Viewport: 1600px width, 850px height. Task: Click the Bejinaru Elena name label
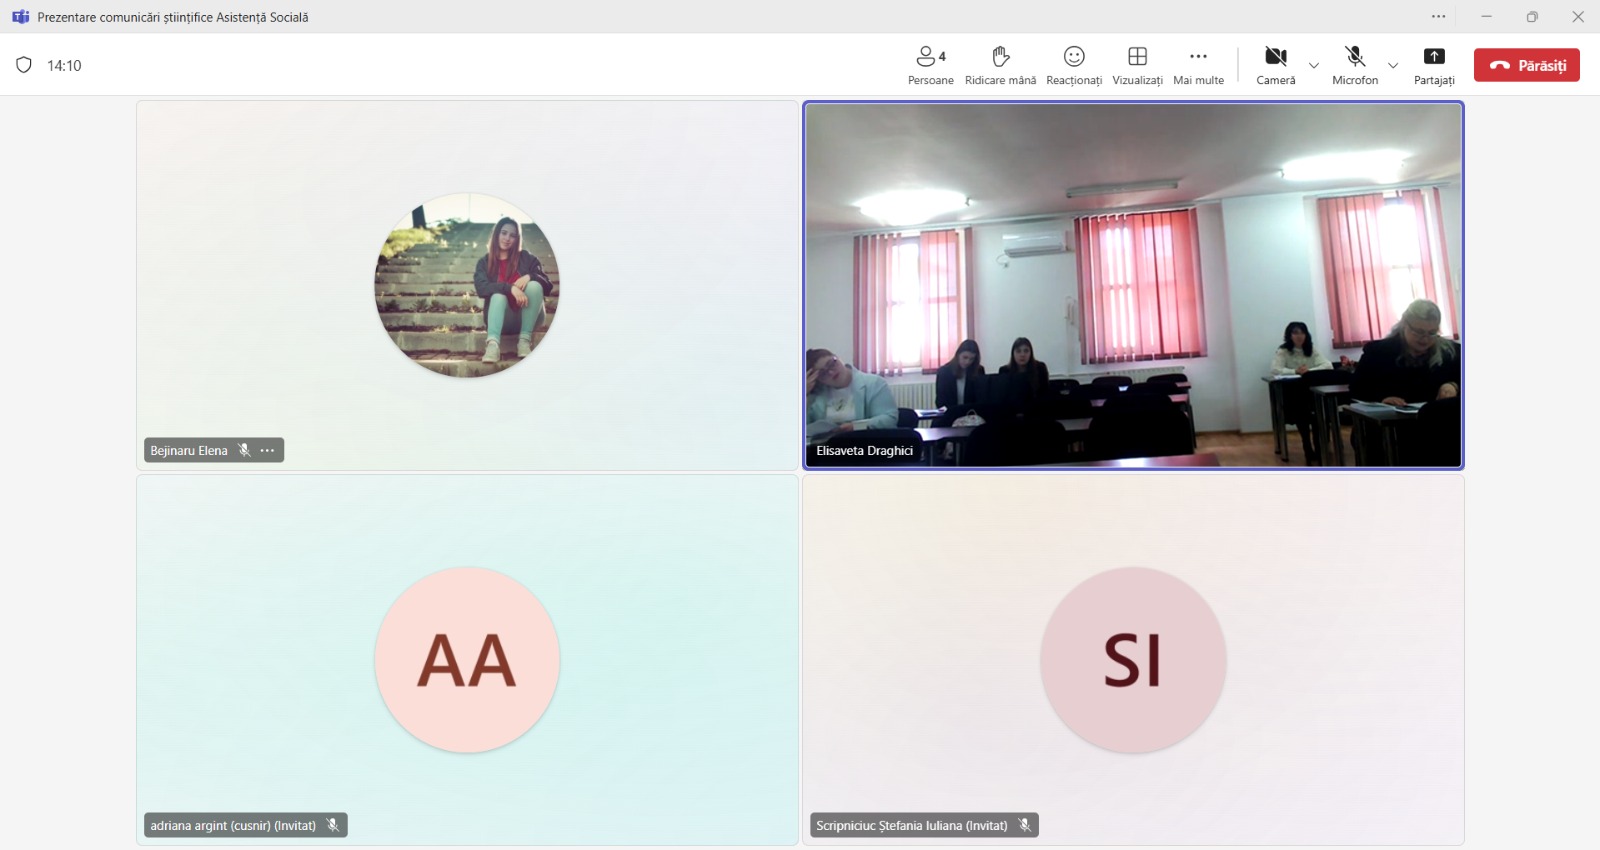[x=189, y=451]
